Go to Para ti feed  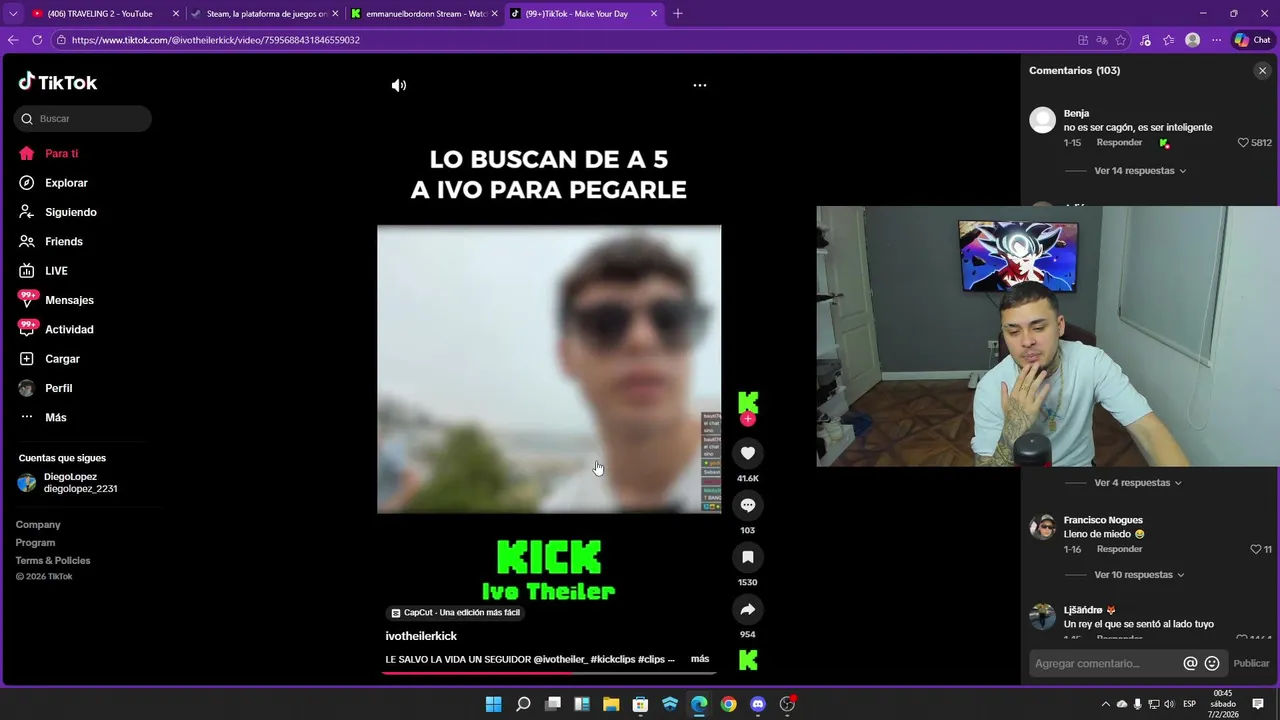[x=61, y=154]
